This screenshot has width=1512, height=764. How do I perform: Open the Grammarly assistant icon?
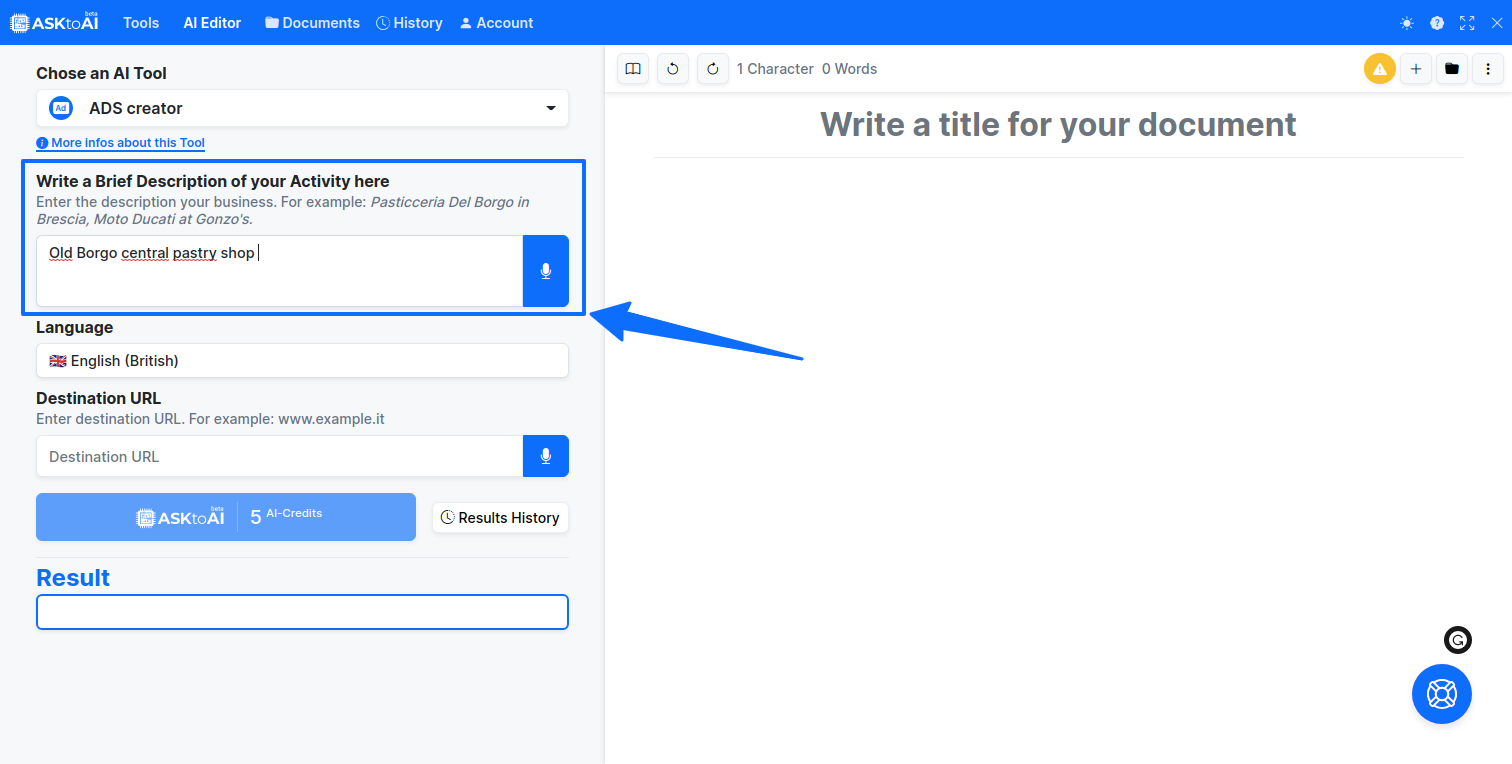click(x=1457, y=639)
